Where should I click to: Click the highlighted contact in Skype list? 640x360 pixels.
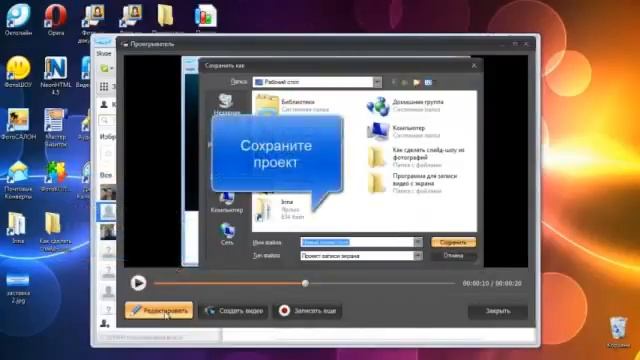[x=107, y=212]
